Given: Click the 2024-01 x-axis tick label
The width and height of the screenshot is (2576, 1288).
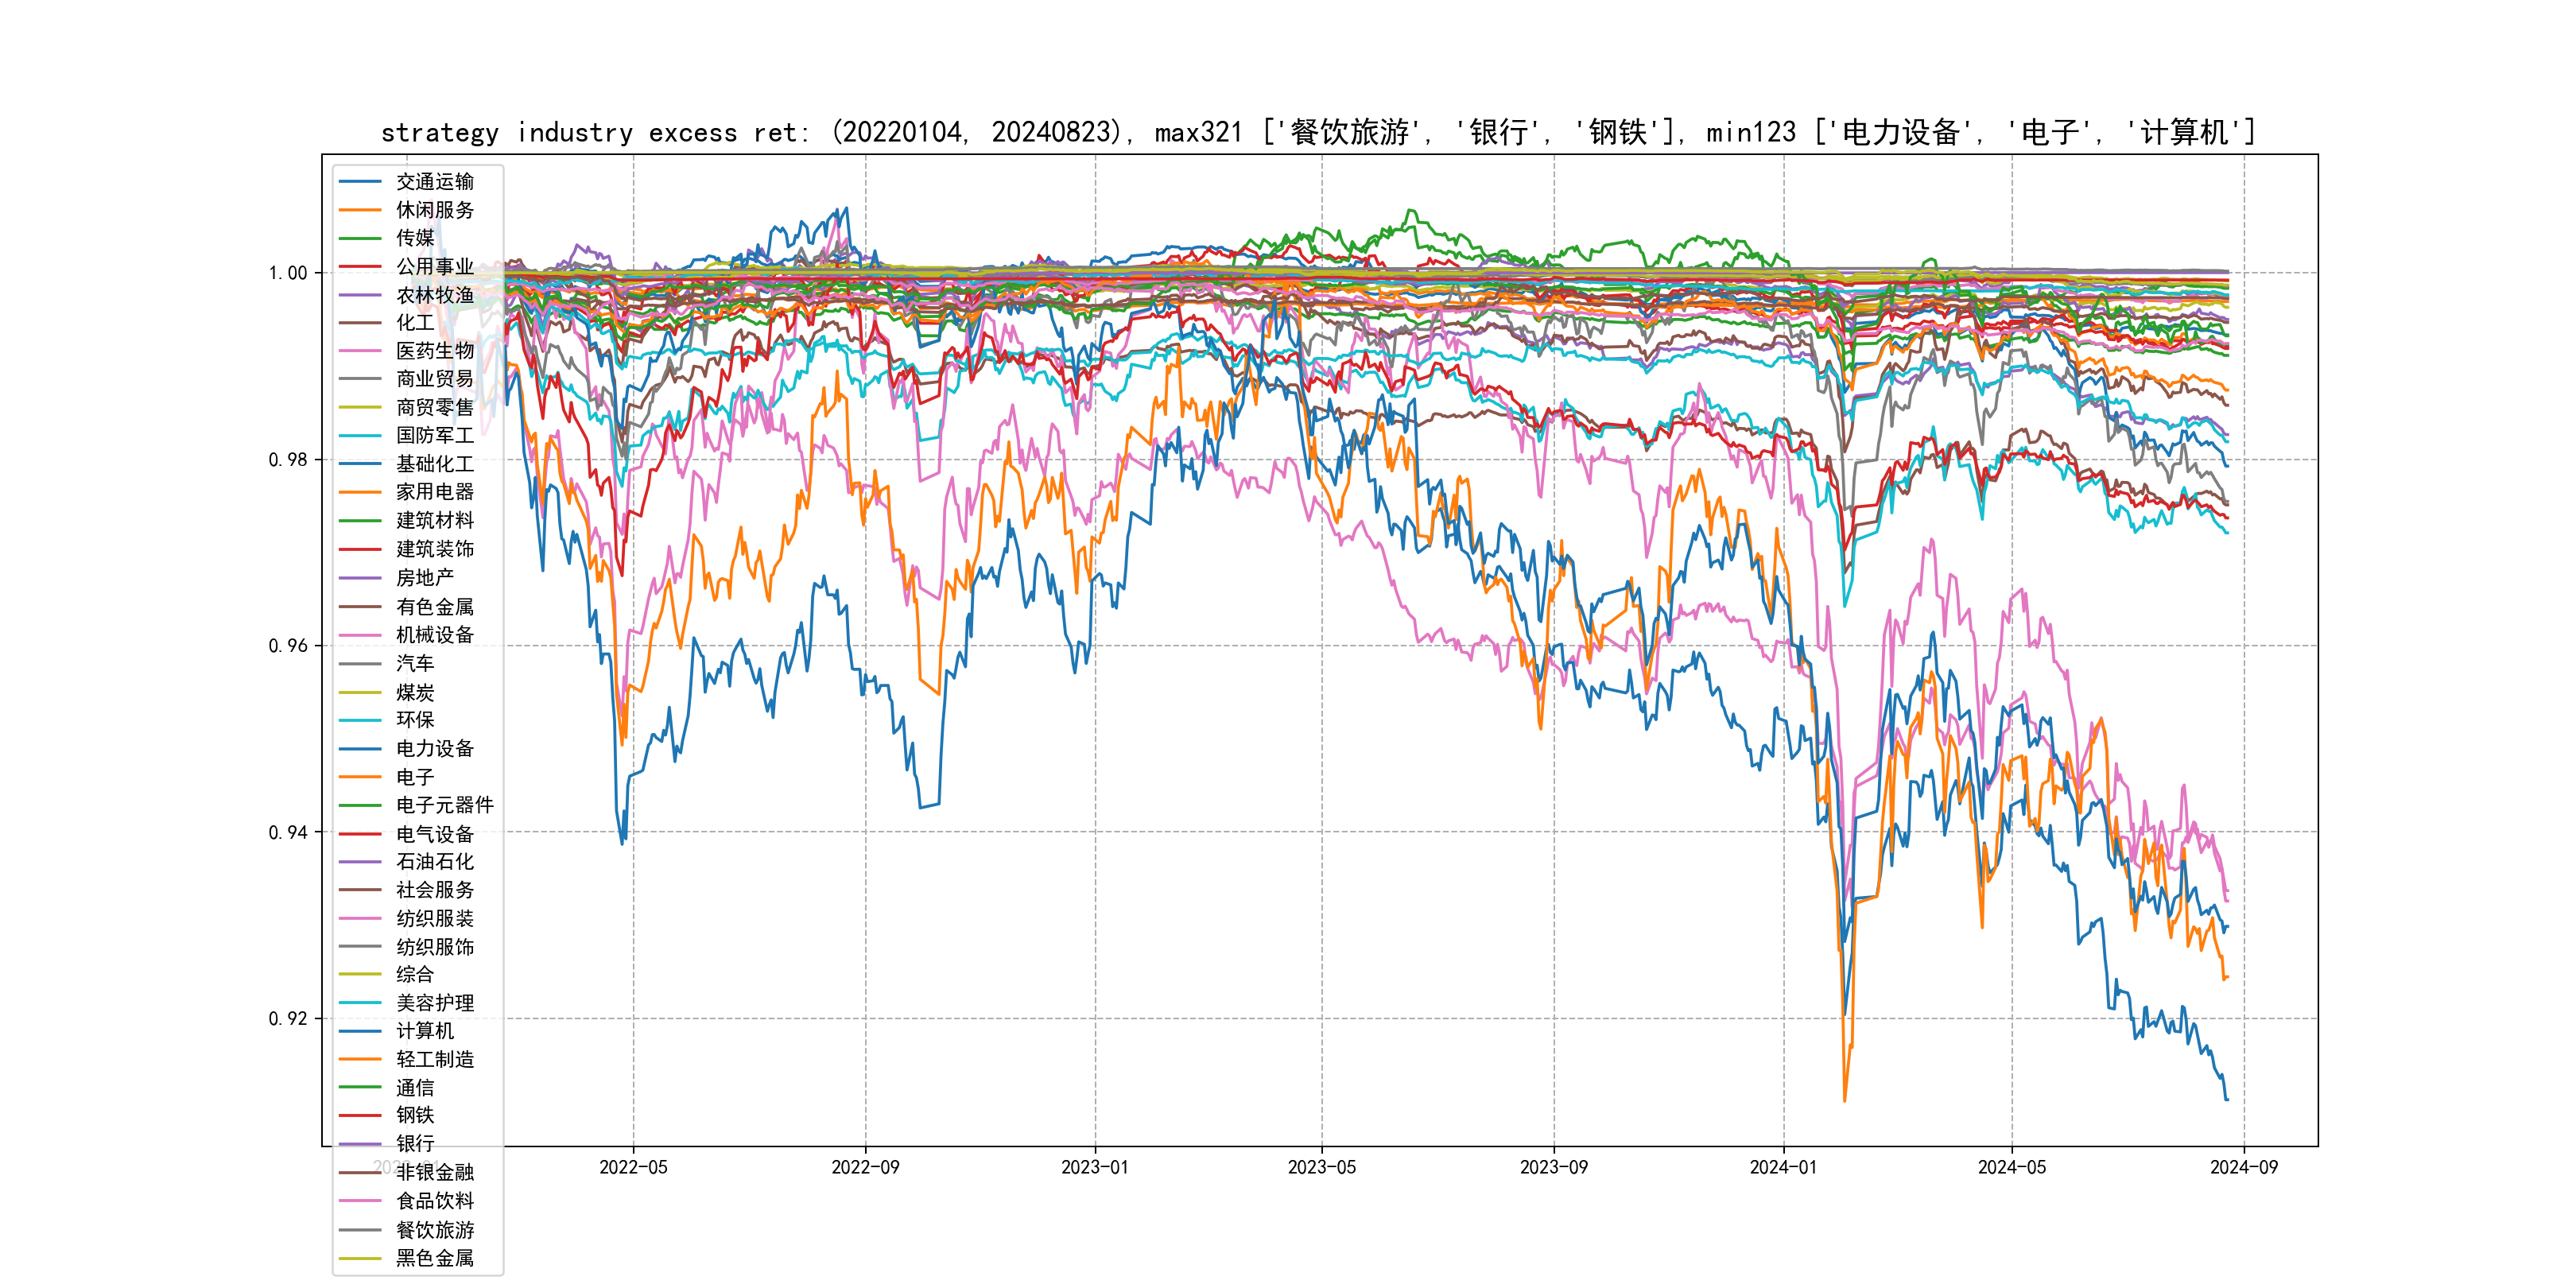Looking at the screenshot, I should (1783, 1168).
